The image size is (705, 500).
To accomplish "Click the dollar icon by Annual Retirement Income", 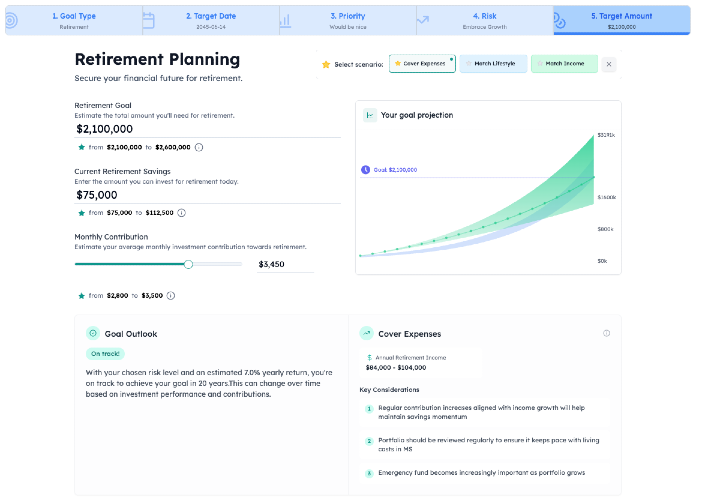I will pyautogui.click(x=370, y=358).
